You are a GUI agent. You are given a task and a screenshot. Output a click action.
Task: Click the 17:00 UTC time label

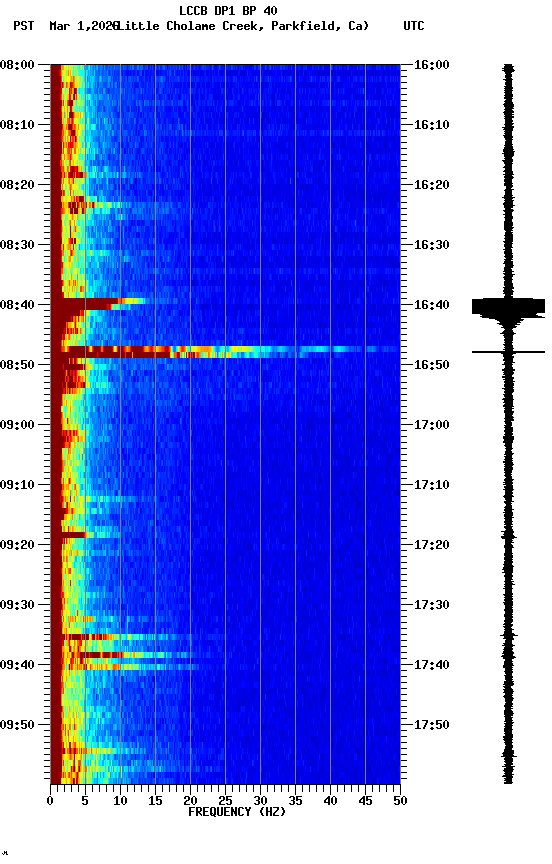tap(432, 425)
